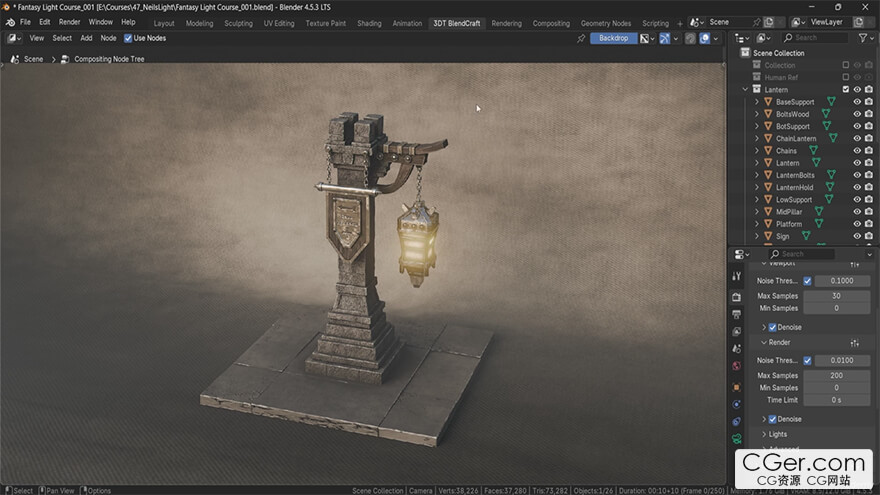Toggle the Backdrop button
This screenshot has width=880, height=495.
tap(613, 38)
